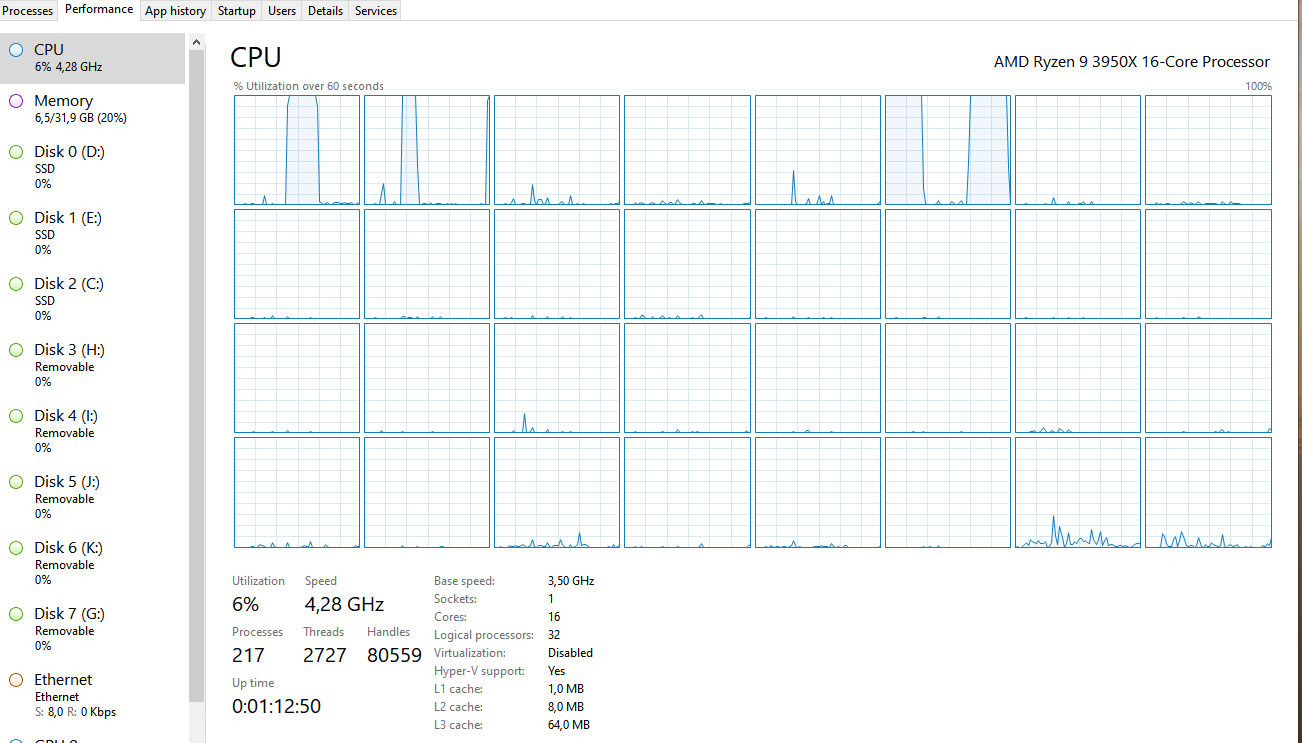Click the L2 cache 8,0 MB value
The width and height of the screenshot is (1302, 743).
click(566, 707)
